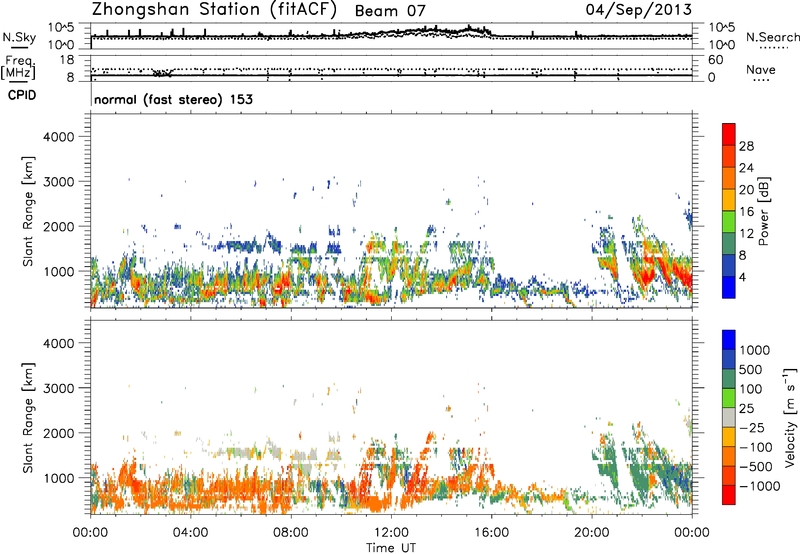
Task: Click the "00:00" label starting the time axis
Action: (x=90, y=533)
